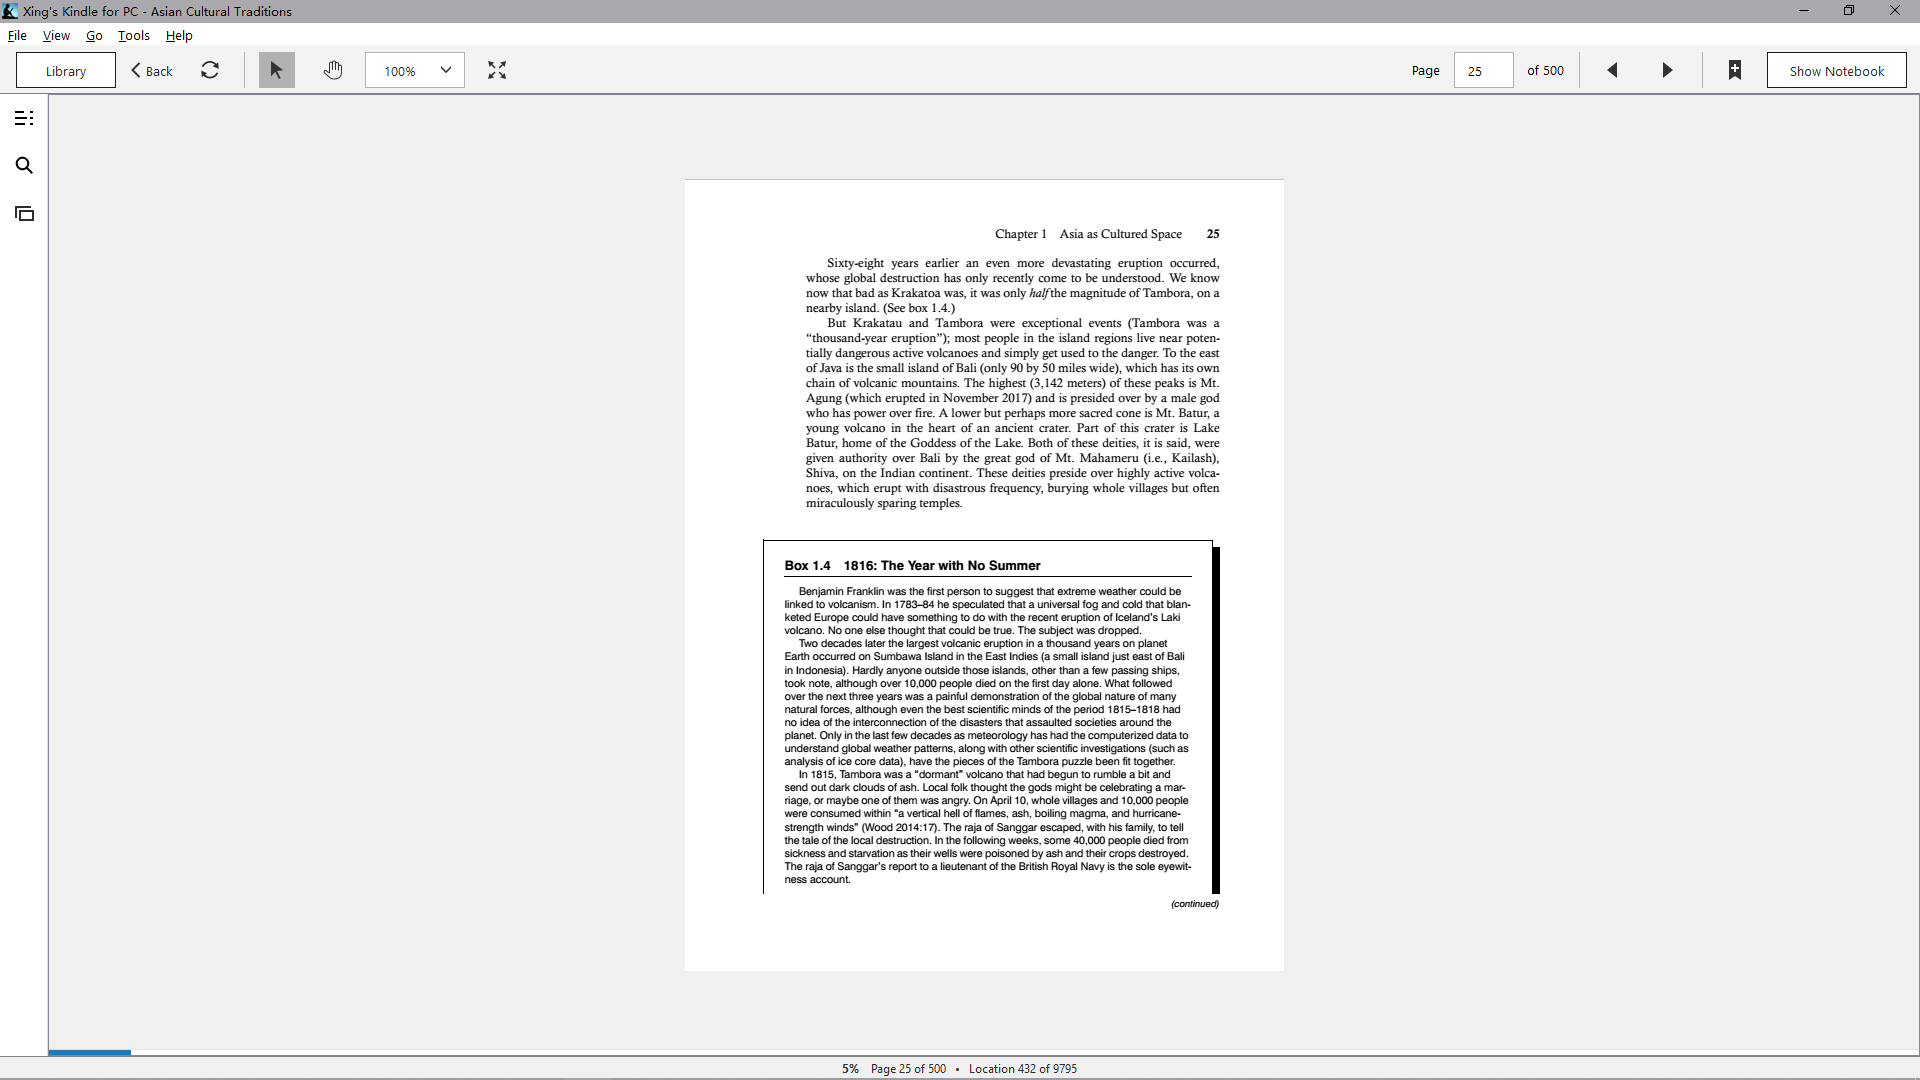Open the Go menu
The width and height of the screenshot is (1920, 1080).
[x=94, y=35]
